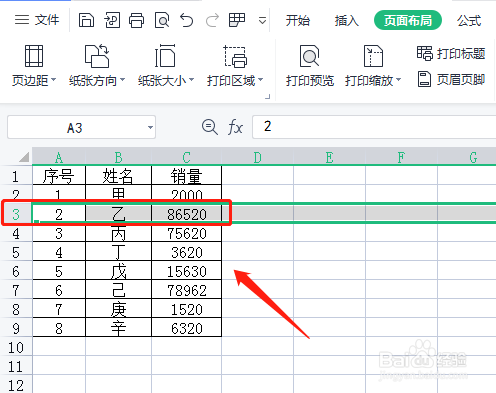Click the cell containing 辛

[119, 328]
